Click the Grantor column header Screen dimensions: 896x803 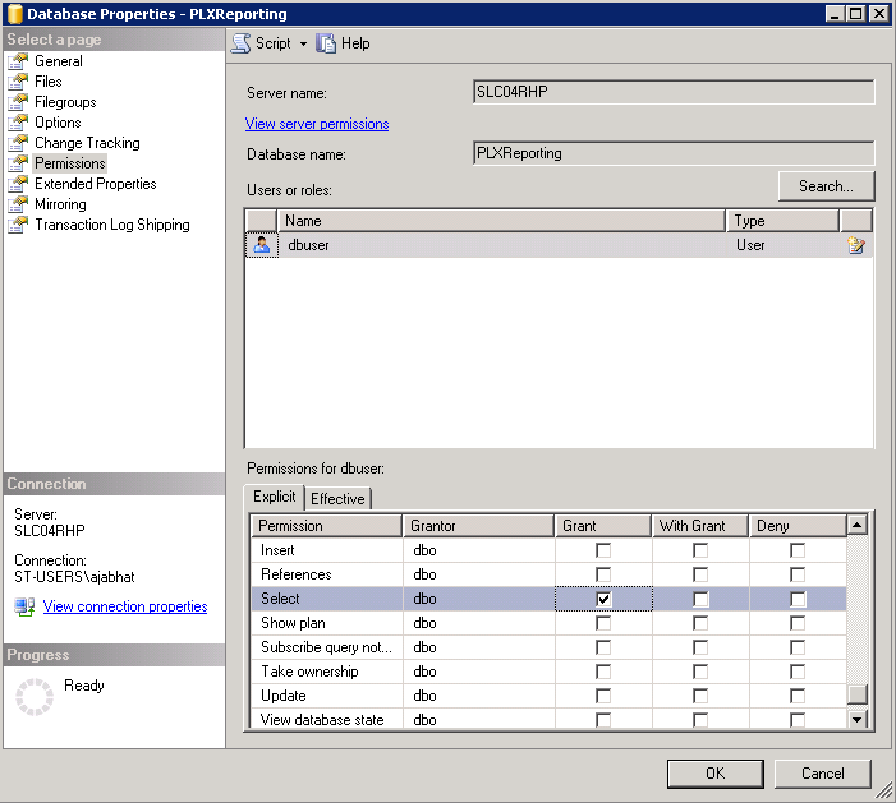479,526
